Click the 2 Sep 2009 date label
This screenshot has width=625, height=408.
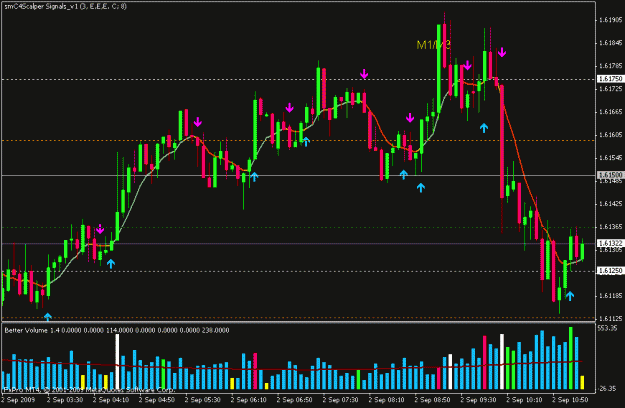pyautogui.click(x=18, y=400)
